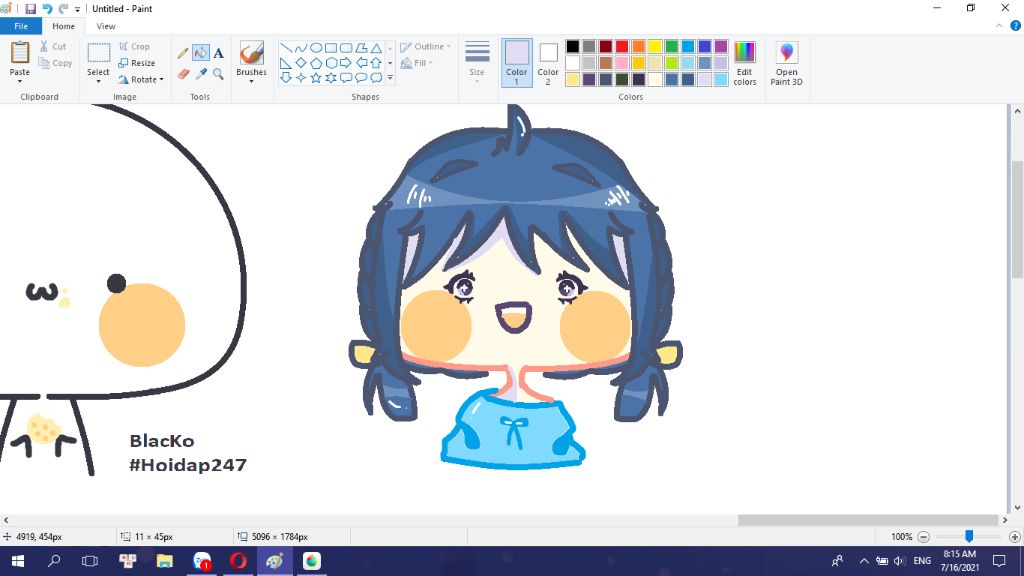
Task: Open the Select dropdown arrow
Action: point(99,81)
